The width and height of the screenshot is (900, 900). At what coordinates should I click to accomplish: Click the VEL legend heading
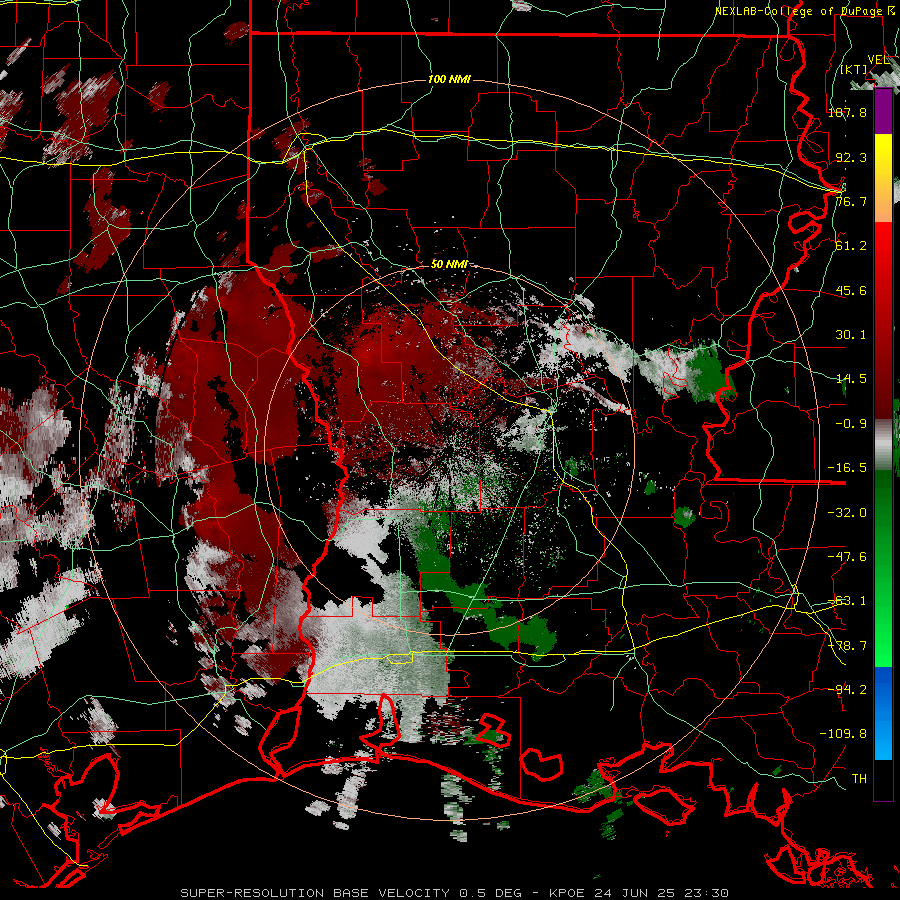click(x=878, y=60)
